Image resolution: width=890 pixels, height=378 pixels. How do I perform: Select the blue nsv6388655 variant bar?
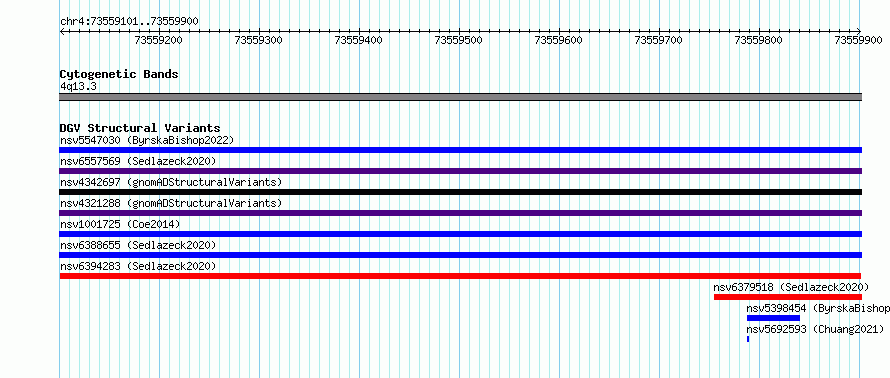(460, 255)
